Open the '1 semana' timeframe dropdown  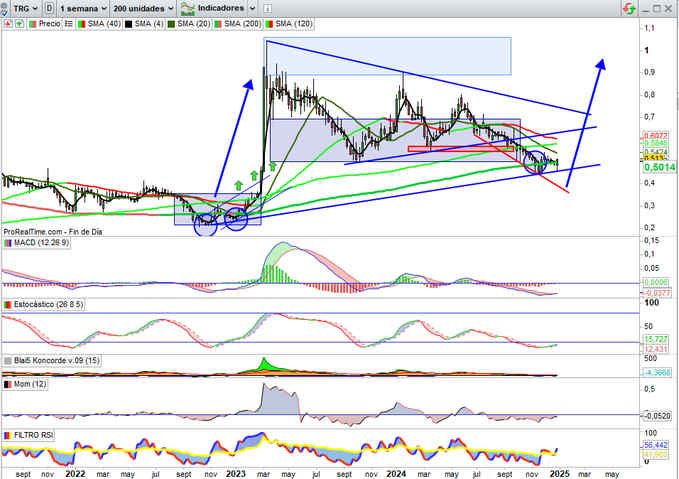83,8
